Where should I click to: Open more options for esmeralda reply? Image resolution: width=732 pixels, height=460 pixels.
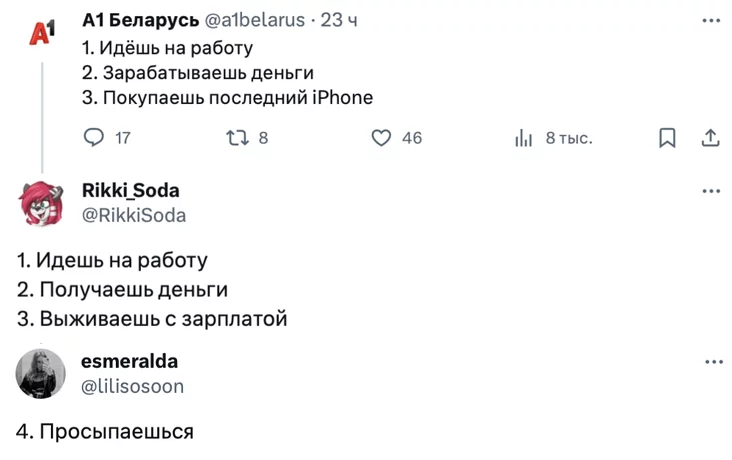coord(712,362)
